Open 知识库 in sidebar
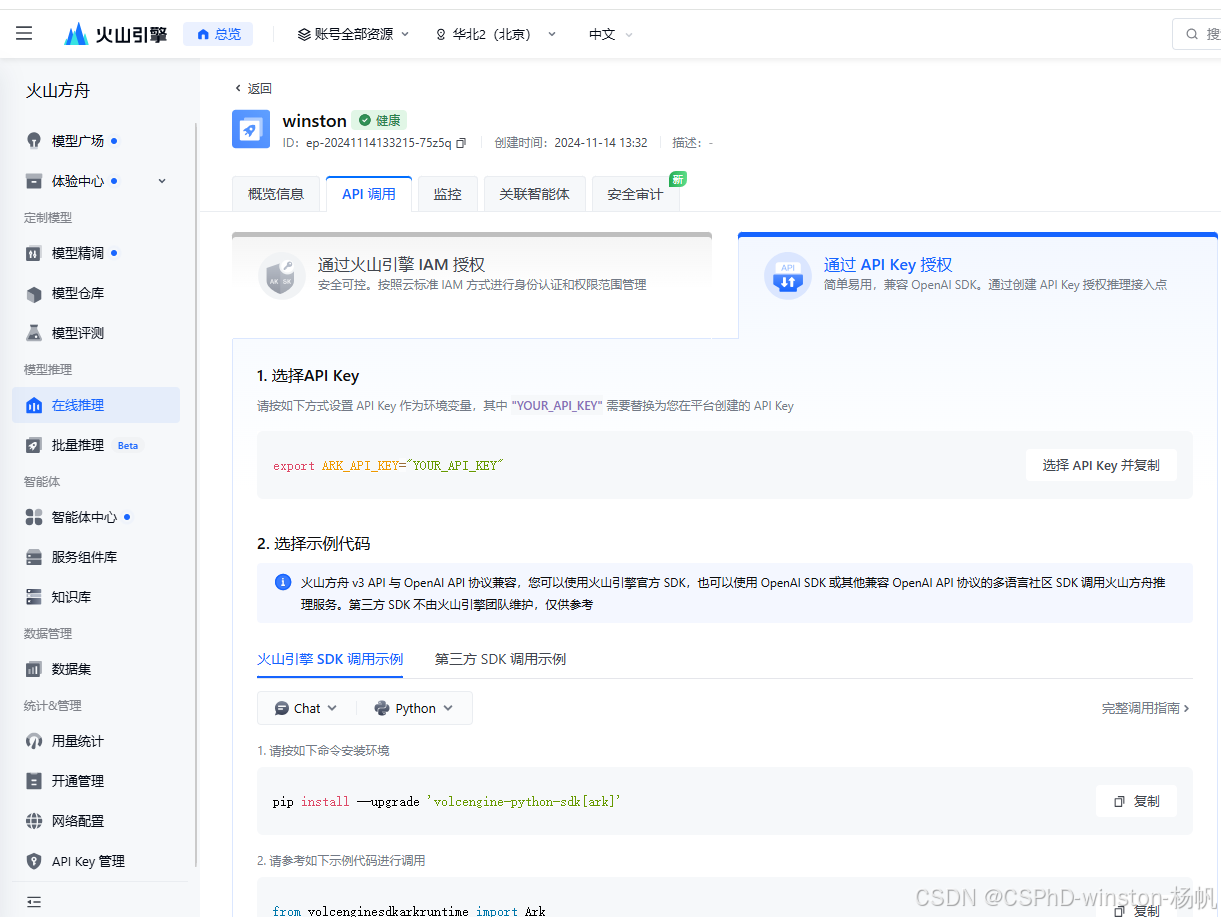 point(96,597)
